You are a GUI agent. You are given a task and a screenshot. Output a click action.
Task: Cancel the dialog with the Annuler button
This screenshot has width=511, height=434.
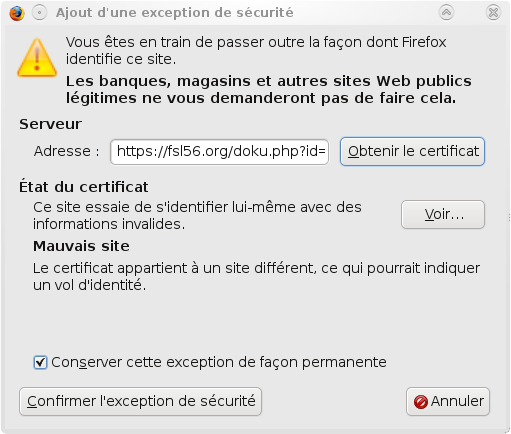pyautogui.click(x=448, y=401)
